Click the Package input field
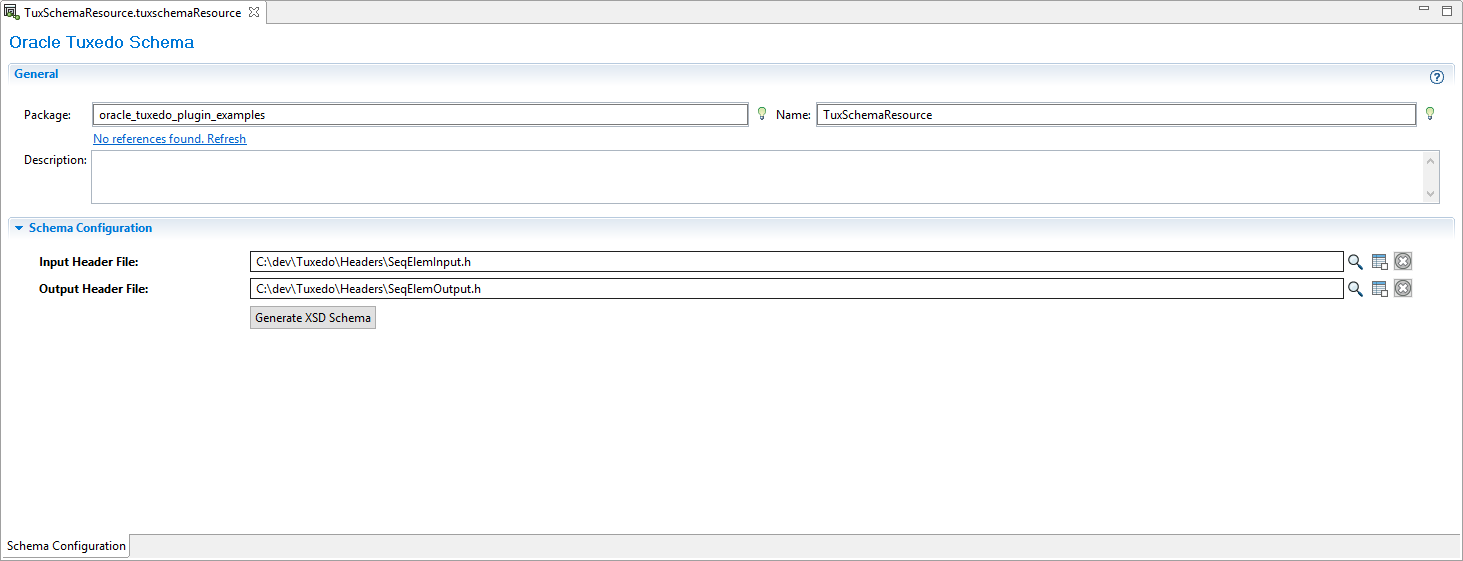This screenshot has height=561, width=1463. tap(420, 115)
